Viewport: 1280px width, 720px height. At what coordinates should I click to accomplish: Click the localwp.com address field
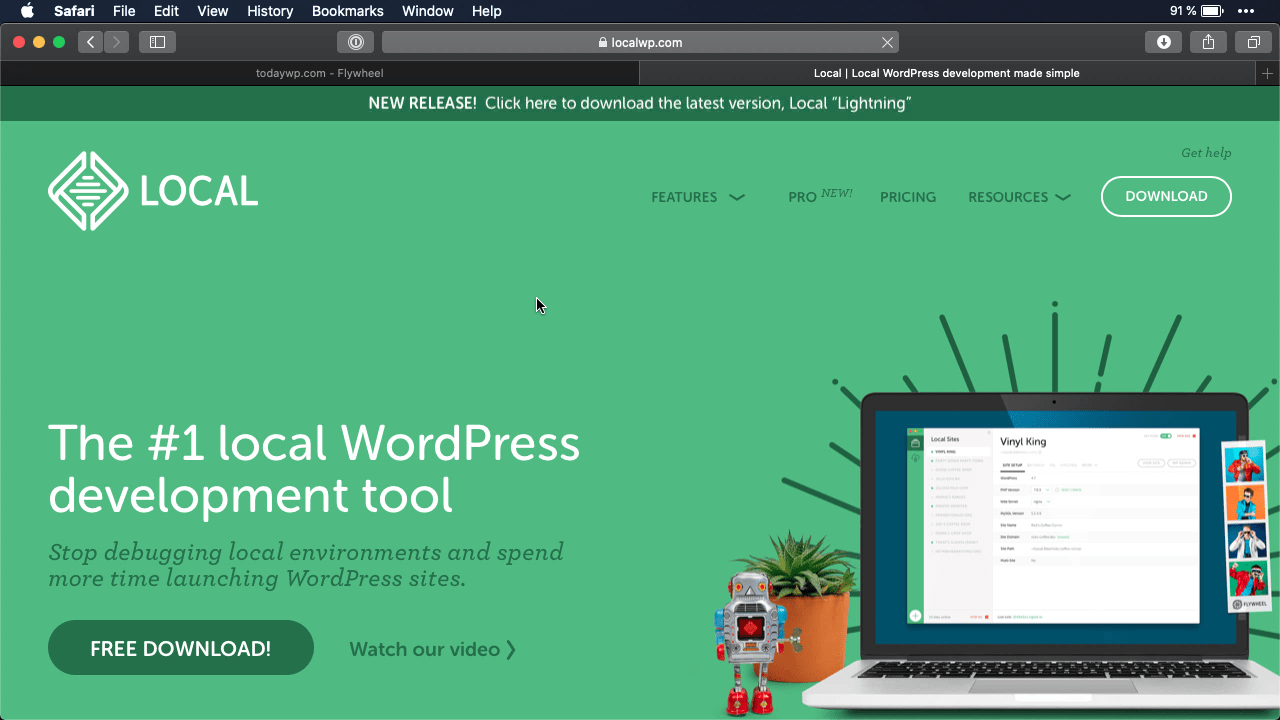tap(640, 42)
